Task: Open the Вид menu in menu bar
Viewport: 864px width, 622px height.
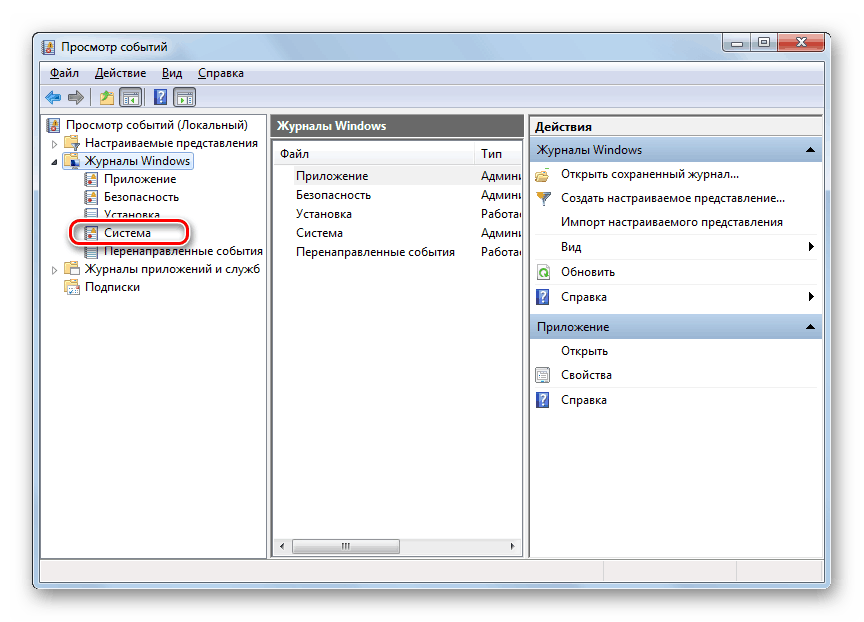Action: click(172, 73)
